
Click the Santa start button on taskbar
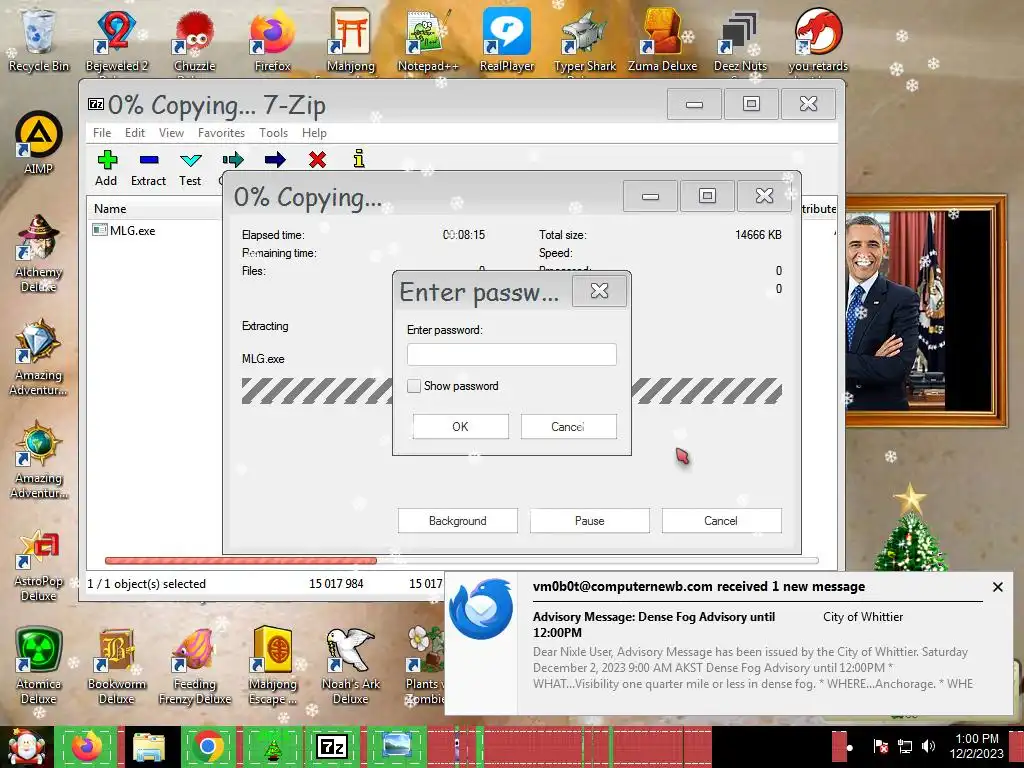[26, 746]
